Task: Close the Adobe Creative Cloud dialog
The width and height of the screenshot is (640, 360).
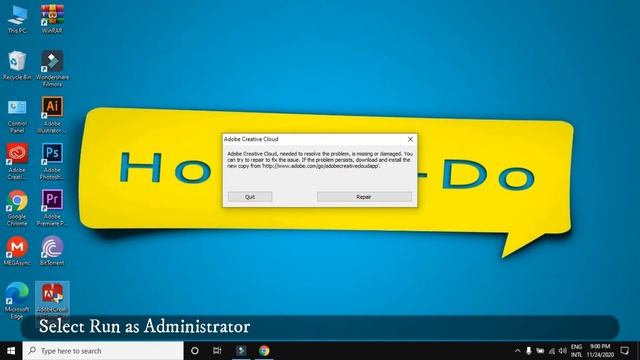Action: [x=410, y=139]
